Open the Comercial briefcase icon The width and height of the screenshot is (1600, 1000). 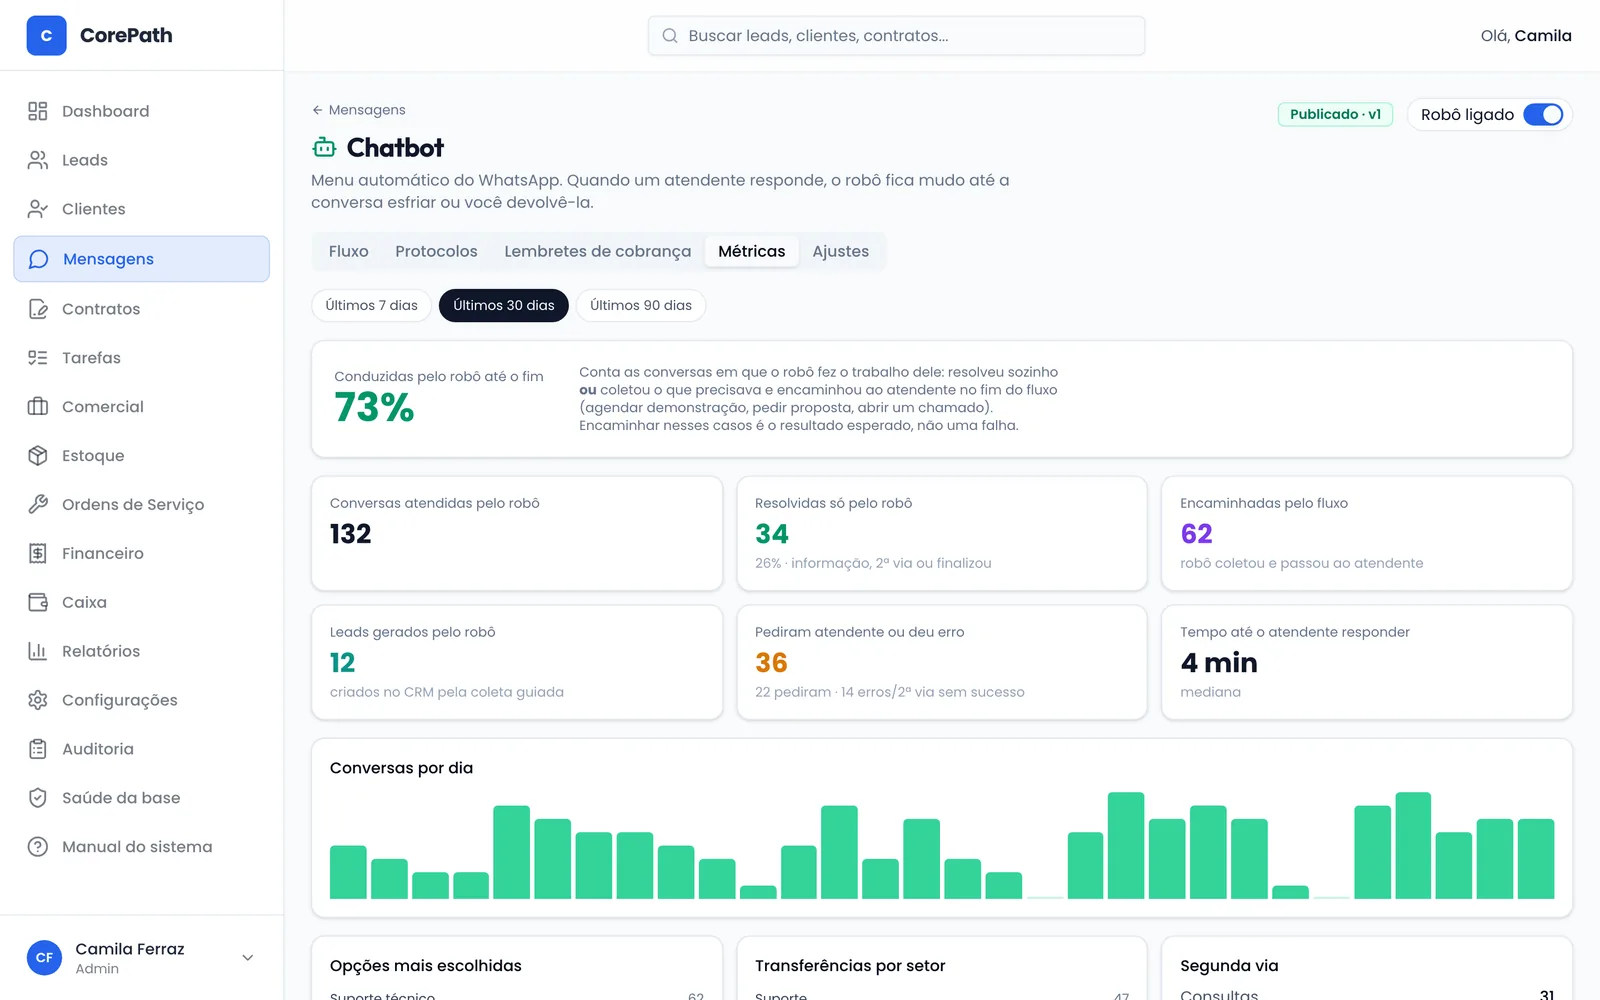tap(38, 407)
